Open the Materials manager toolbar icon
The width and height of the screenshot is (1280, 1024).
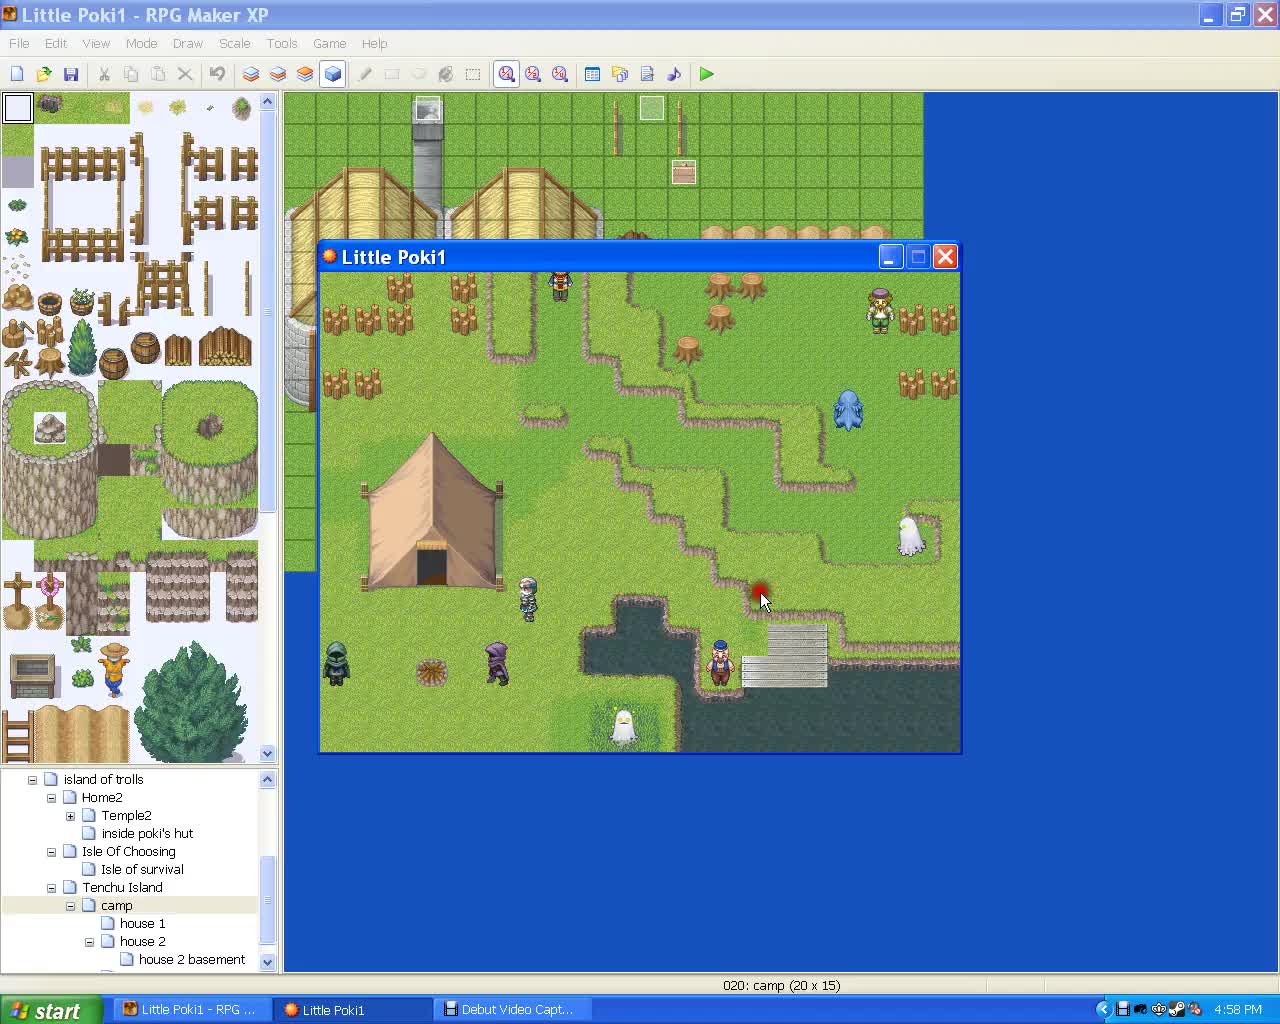tap(620, 74)
